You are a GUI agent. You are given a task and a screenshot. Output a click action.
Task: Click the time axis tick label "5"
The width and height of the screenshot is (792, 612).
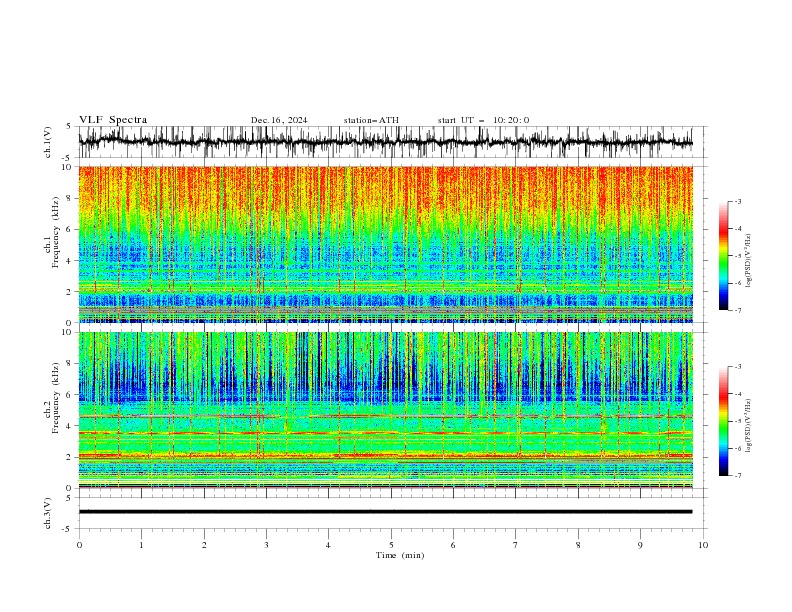(x=391, y=545)
